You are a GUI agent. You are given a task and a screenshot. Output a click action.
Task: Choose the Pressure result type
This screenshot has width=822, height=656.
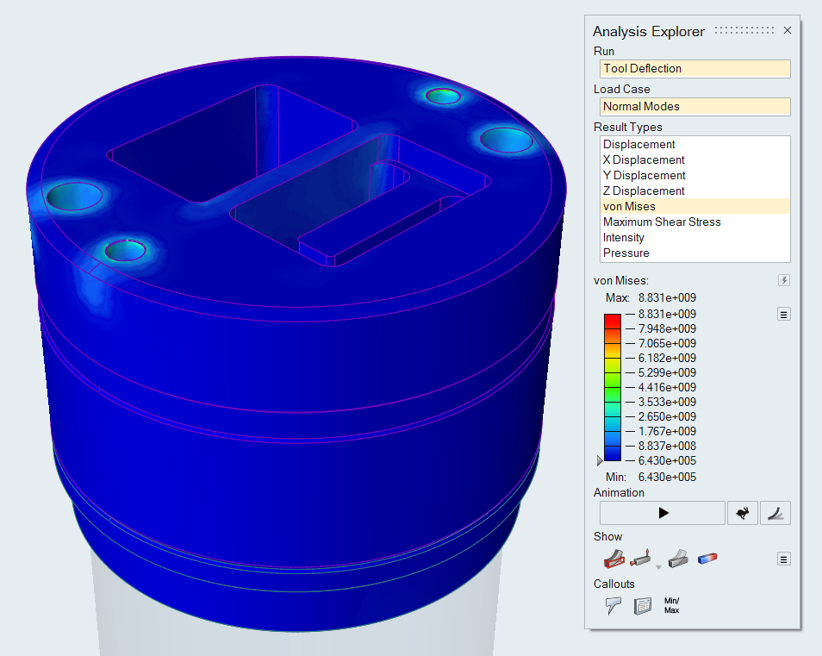tap(628, 253)
